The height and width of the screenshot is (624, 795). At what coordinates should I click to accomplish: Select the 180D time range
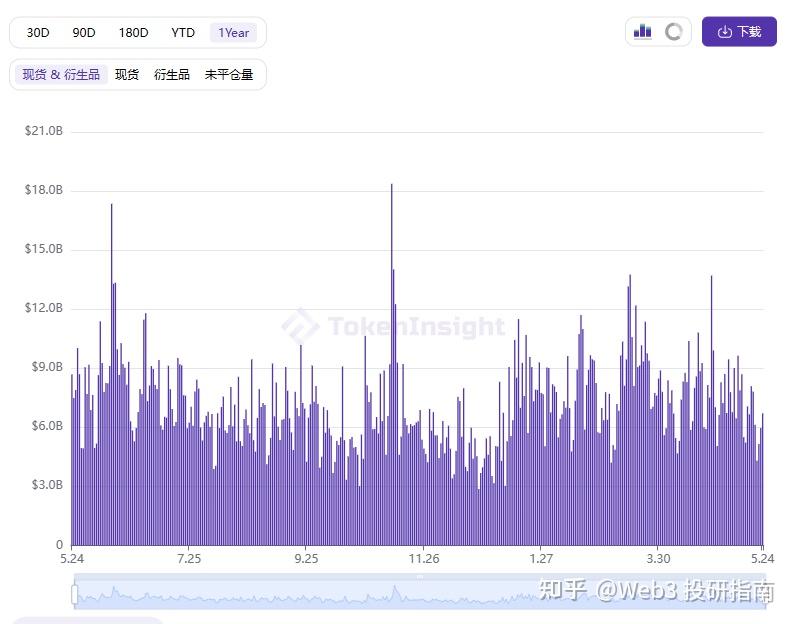tap(133, 32)
